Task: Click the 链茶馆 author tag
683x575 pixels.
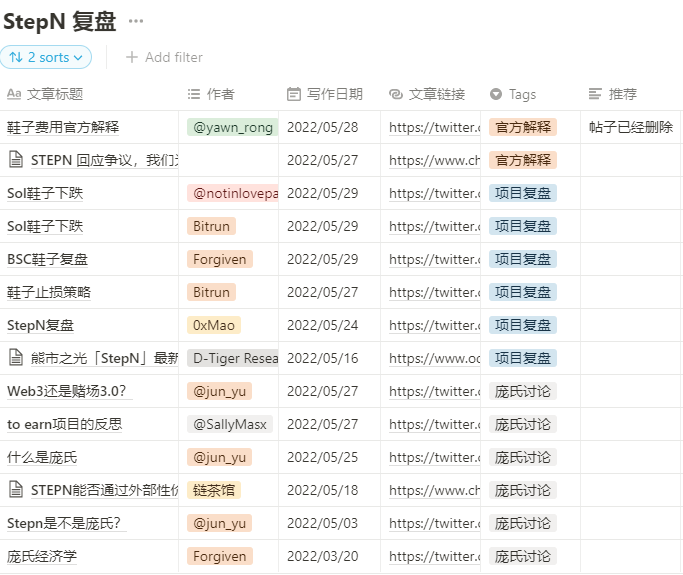Action: [214, 490]
